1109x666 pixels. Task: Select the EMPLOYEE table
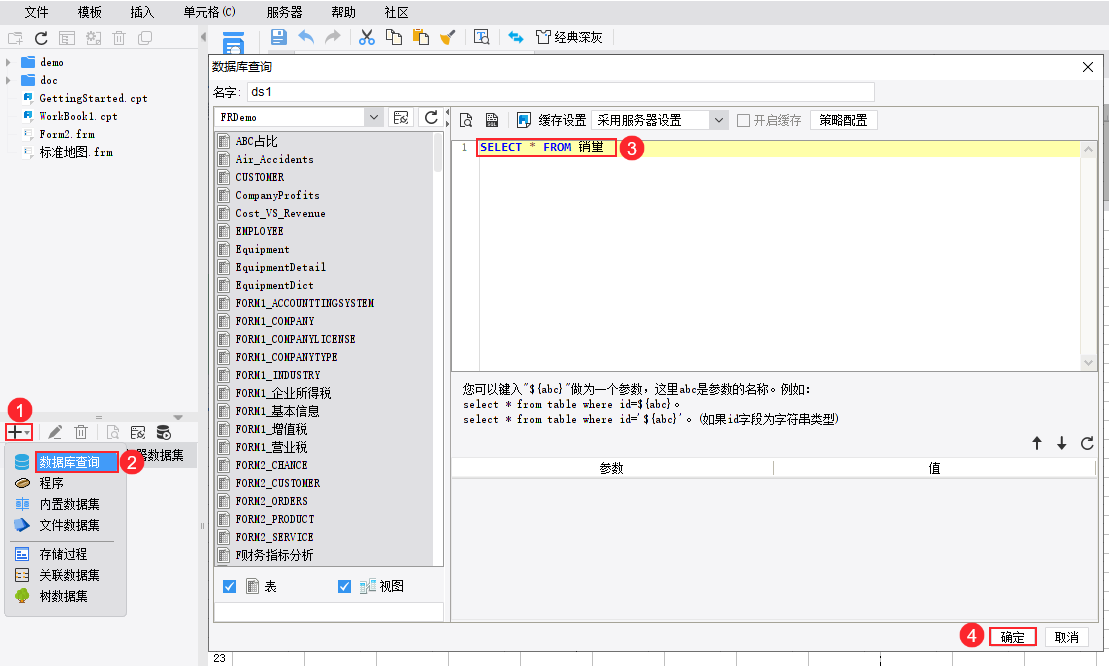point(260,231)
